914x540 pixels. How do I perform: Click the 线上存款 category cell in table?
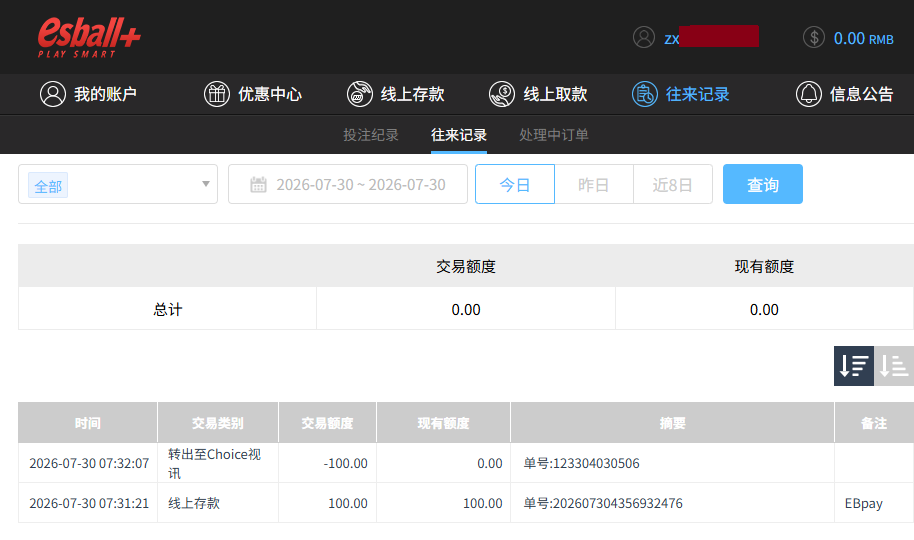(x=217, y=503)
